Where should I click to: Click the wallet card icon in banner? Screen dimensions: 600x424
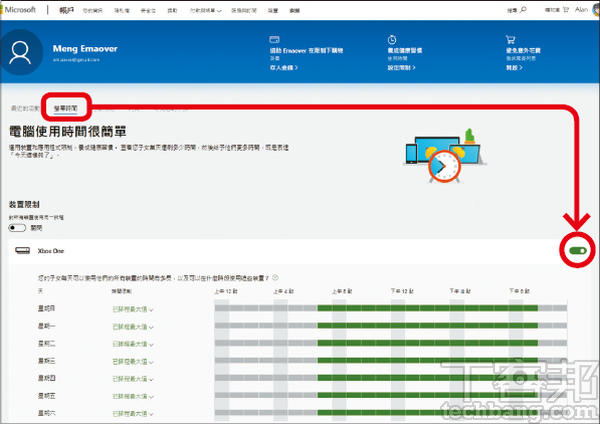point(274,39)
